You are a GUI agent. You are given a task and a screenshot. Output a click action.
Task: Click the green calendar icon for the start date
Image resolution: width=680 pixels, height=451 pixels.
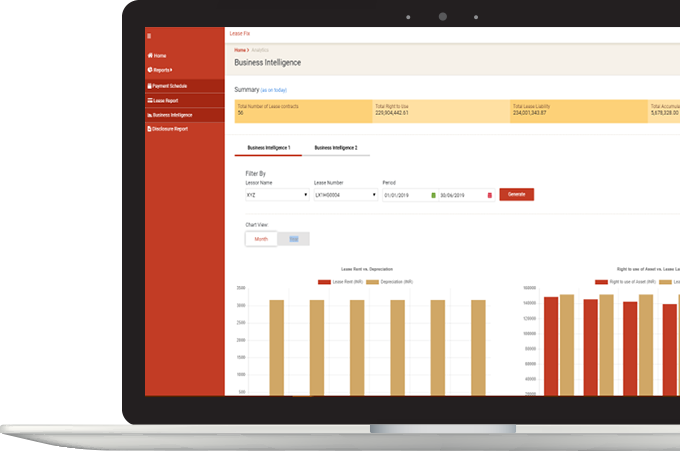point(433,195)
